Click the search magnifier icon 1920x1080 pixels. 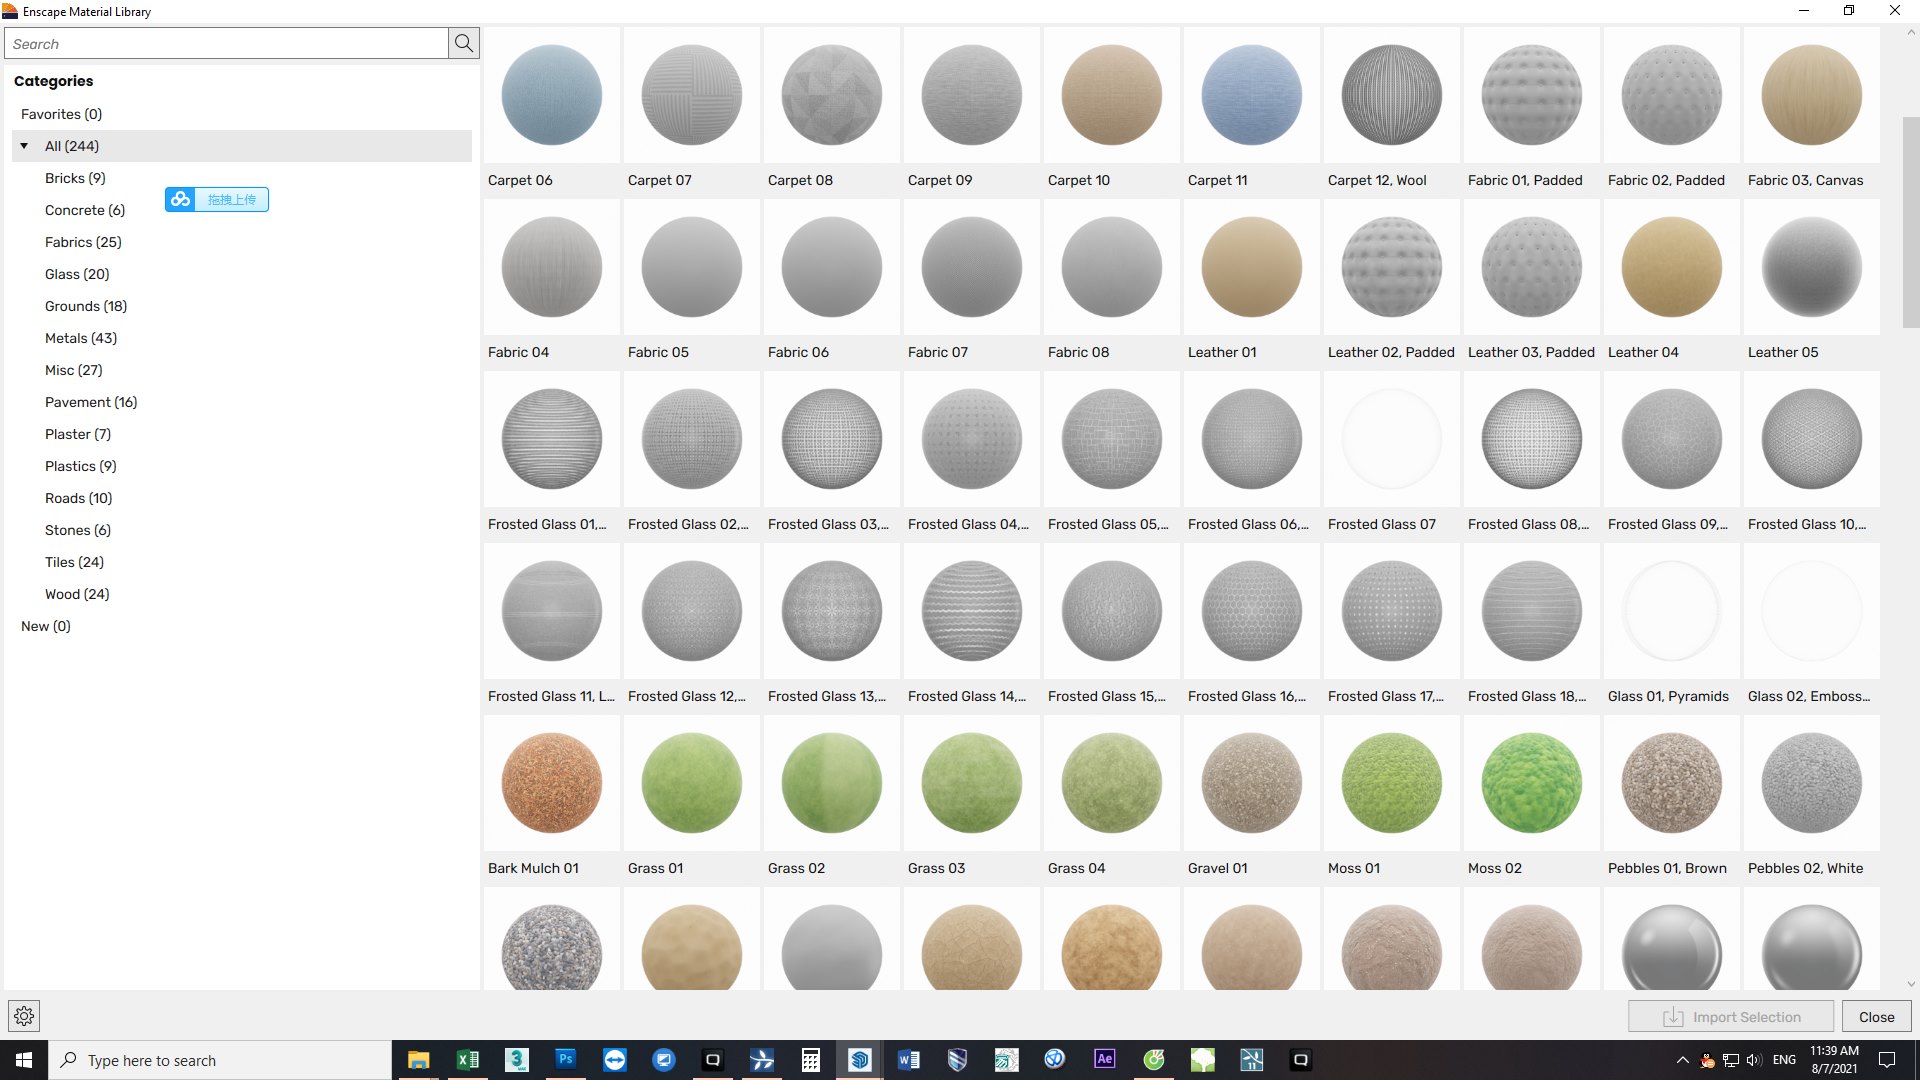pos(463,43)
